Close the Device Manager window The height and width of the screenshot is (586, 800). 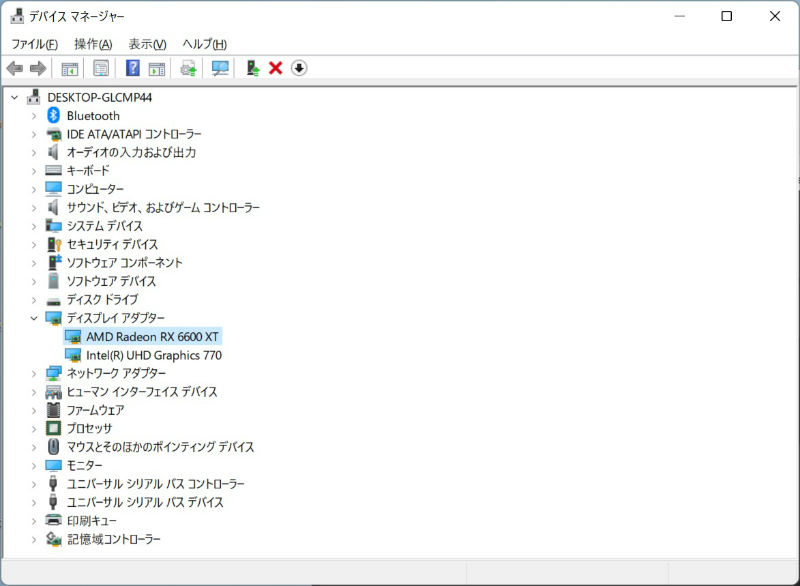click(774, 16)
